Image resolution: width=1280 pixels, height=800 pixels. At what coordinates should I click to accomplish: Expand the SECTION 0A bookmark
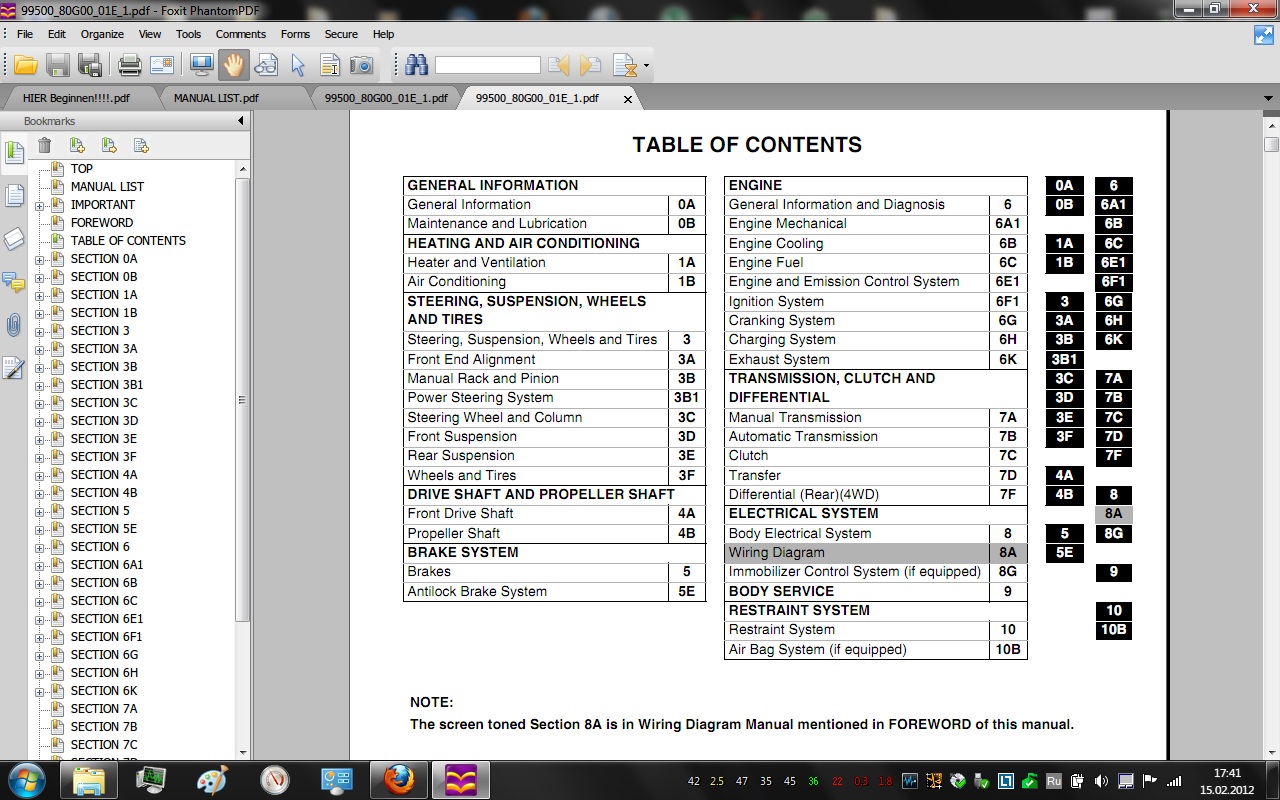tap(40, 259)
